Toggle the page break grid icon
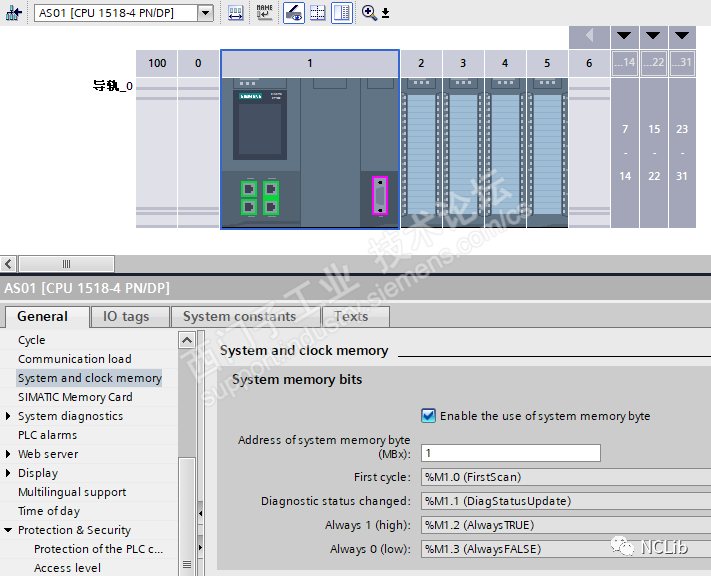711x576 pixels. [x=318, y=13]
